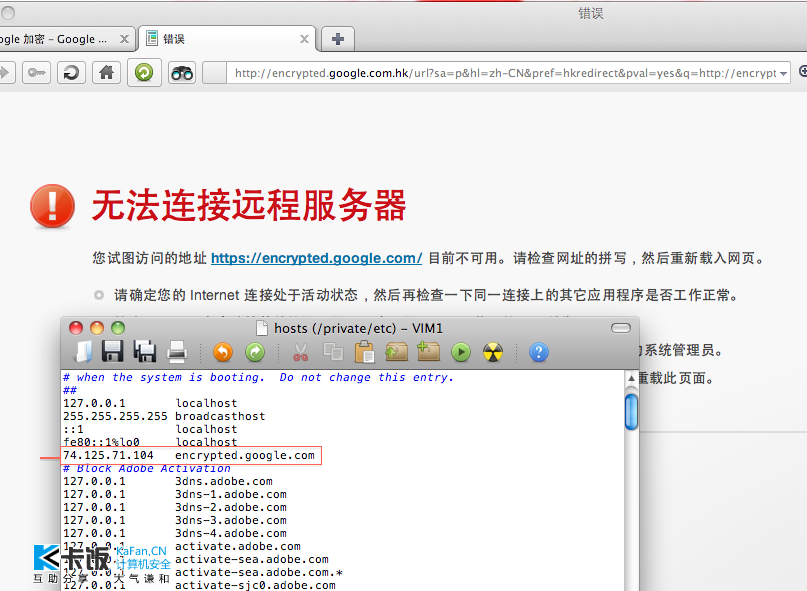Screen dimensions: 807x591
Task: Paste with the clipboard icon in VIM
Action: tap(364, 352)
